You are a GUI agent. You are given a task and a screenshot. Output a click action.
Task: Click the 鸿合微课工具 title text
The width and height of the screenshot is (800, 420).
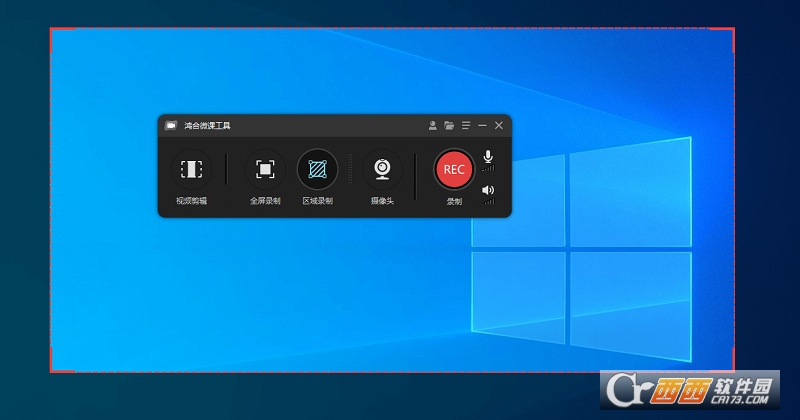pos(208,126)
